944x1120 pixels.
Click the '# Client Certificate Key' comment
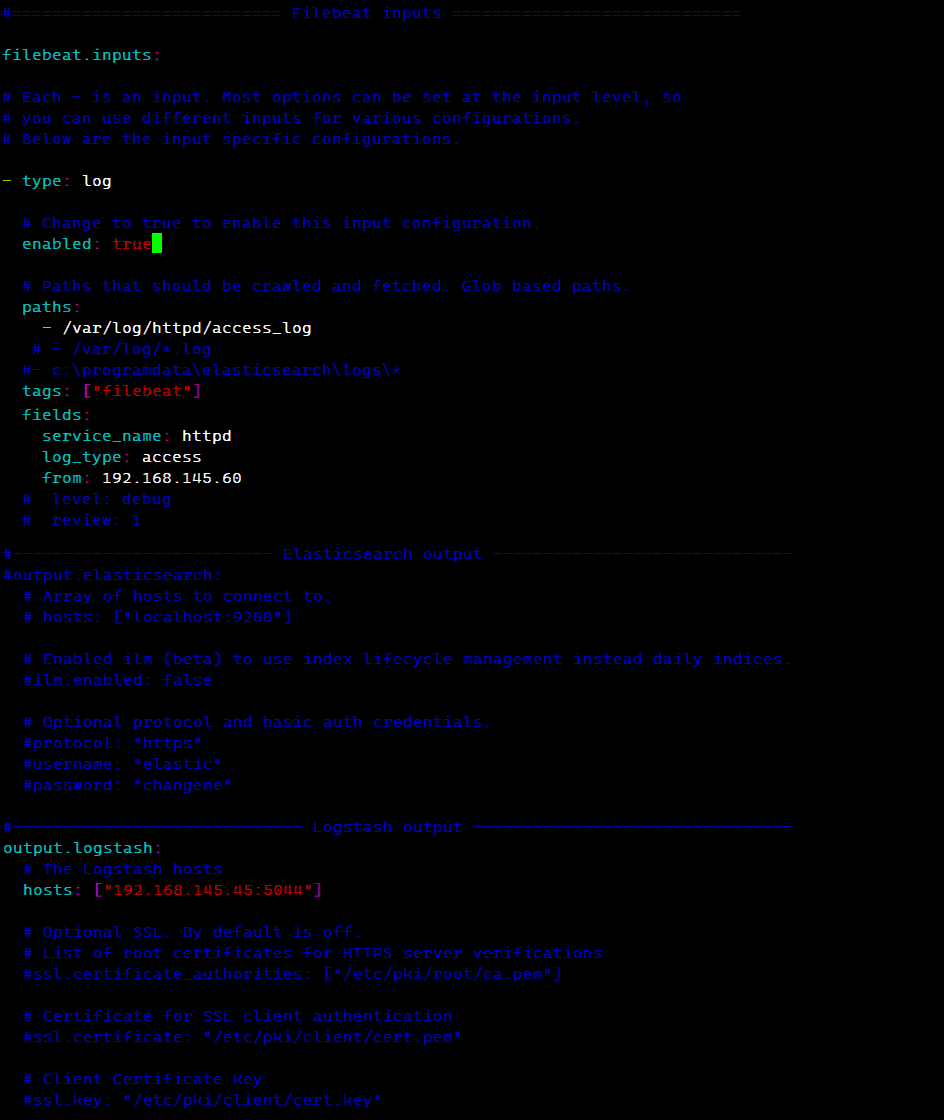142,1079
